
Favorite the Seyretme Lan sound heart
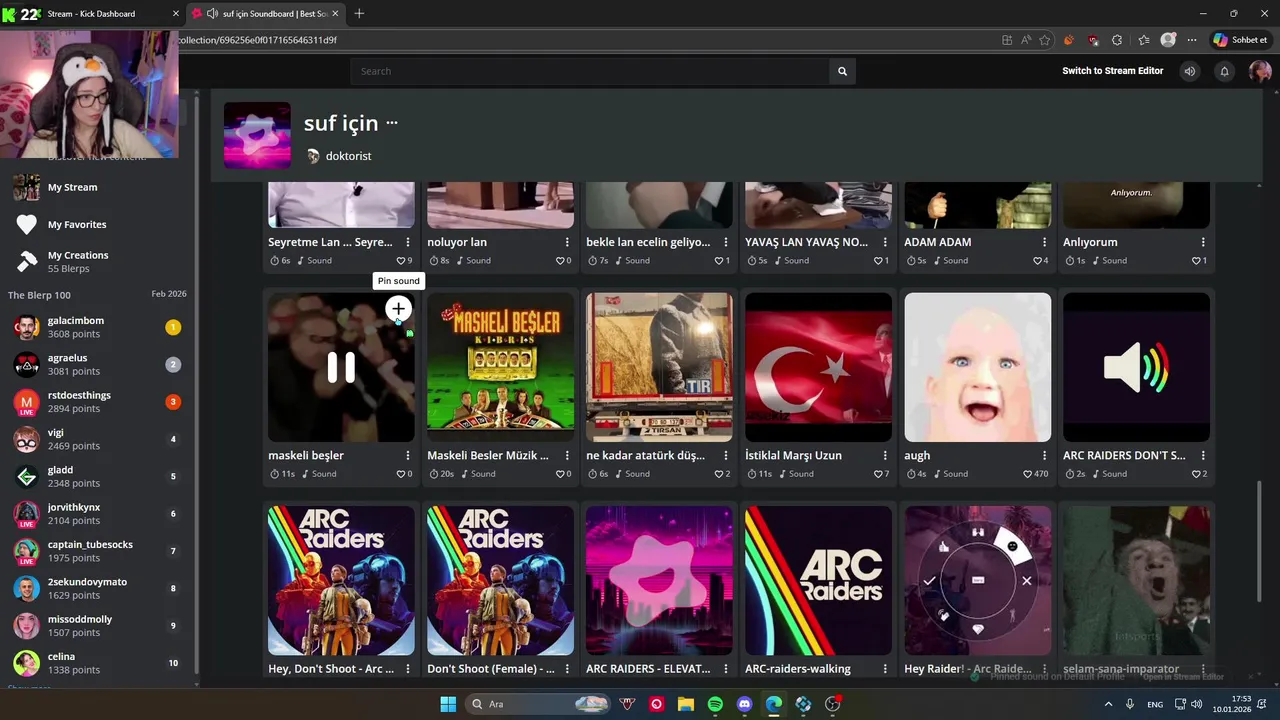[401, 261]
